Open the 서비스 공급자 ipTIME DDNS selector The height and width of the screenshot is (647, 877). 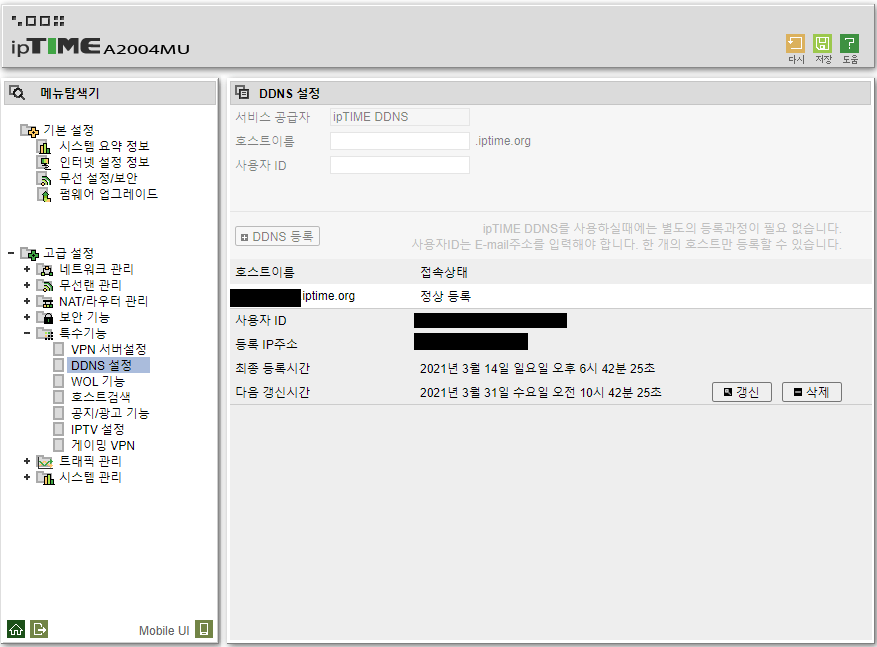(399, 117)
